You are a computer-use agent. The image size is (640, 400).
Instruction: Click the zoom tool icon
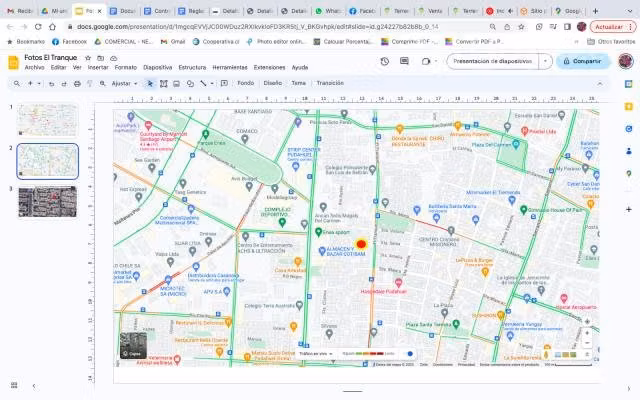pyautogui.click(x=102, y=83)
